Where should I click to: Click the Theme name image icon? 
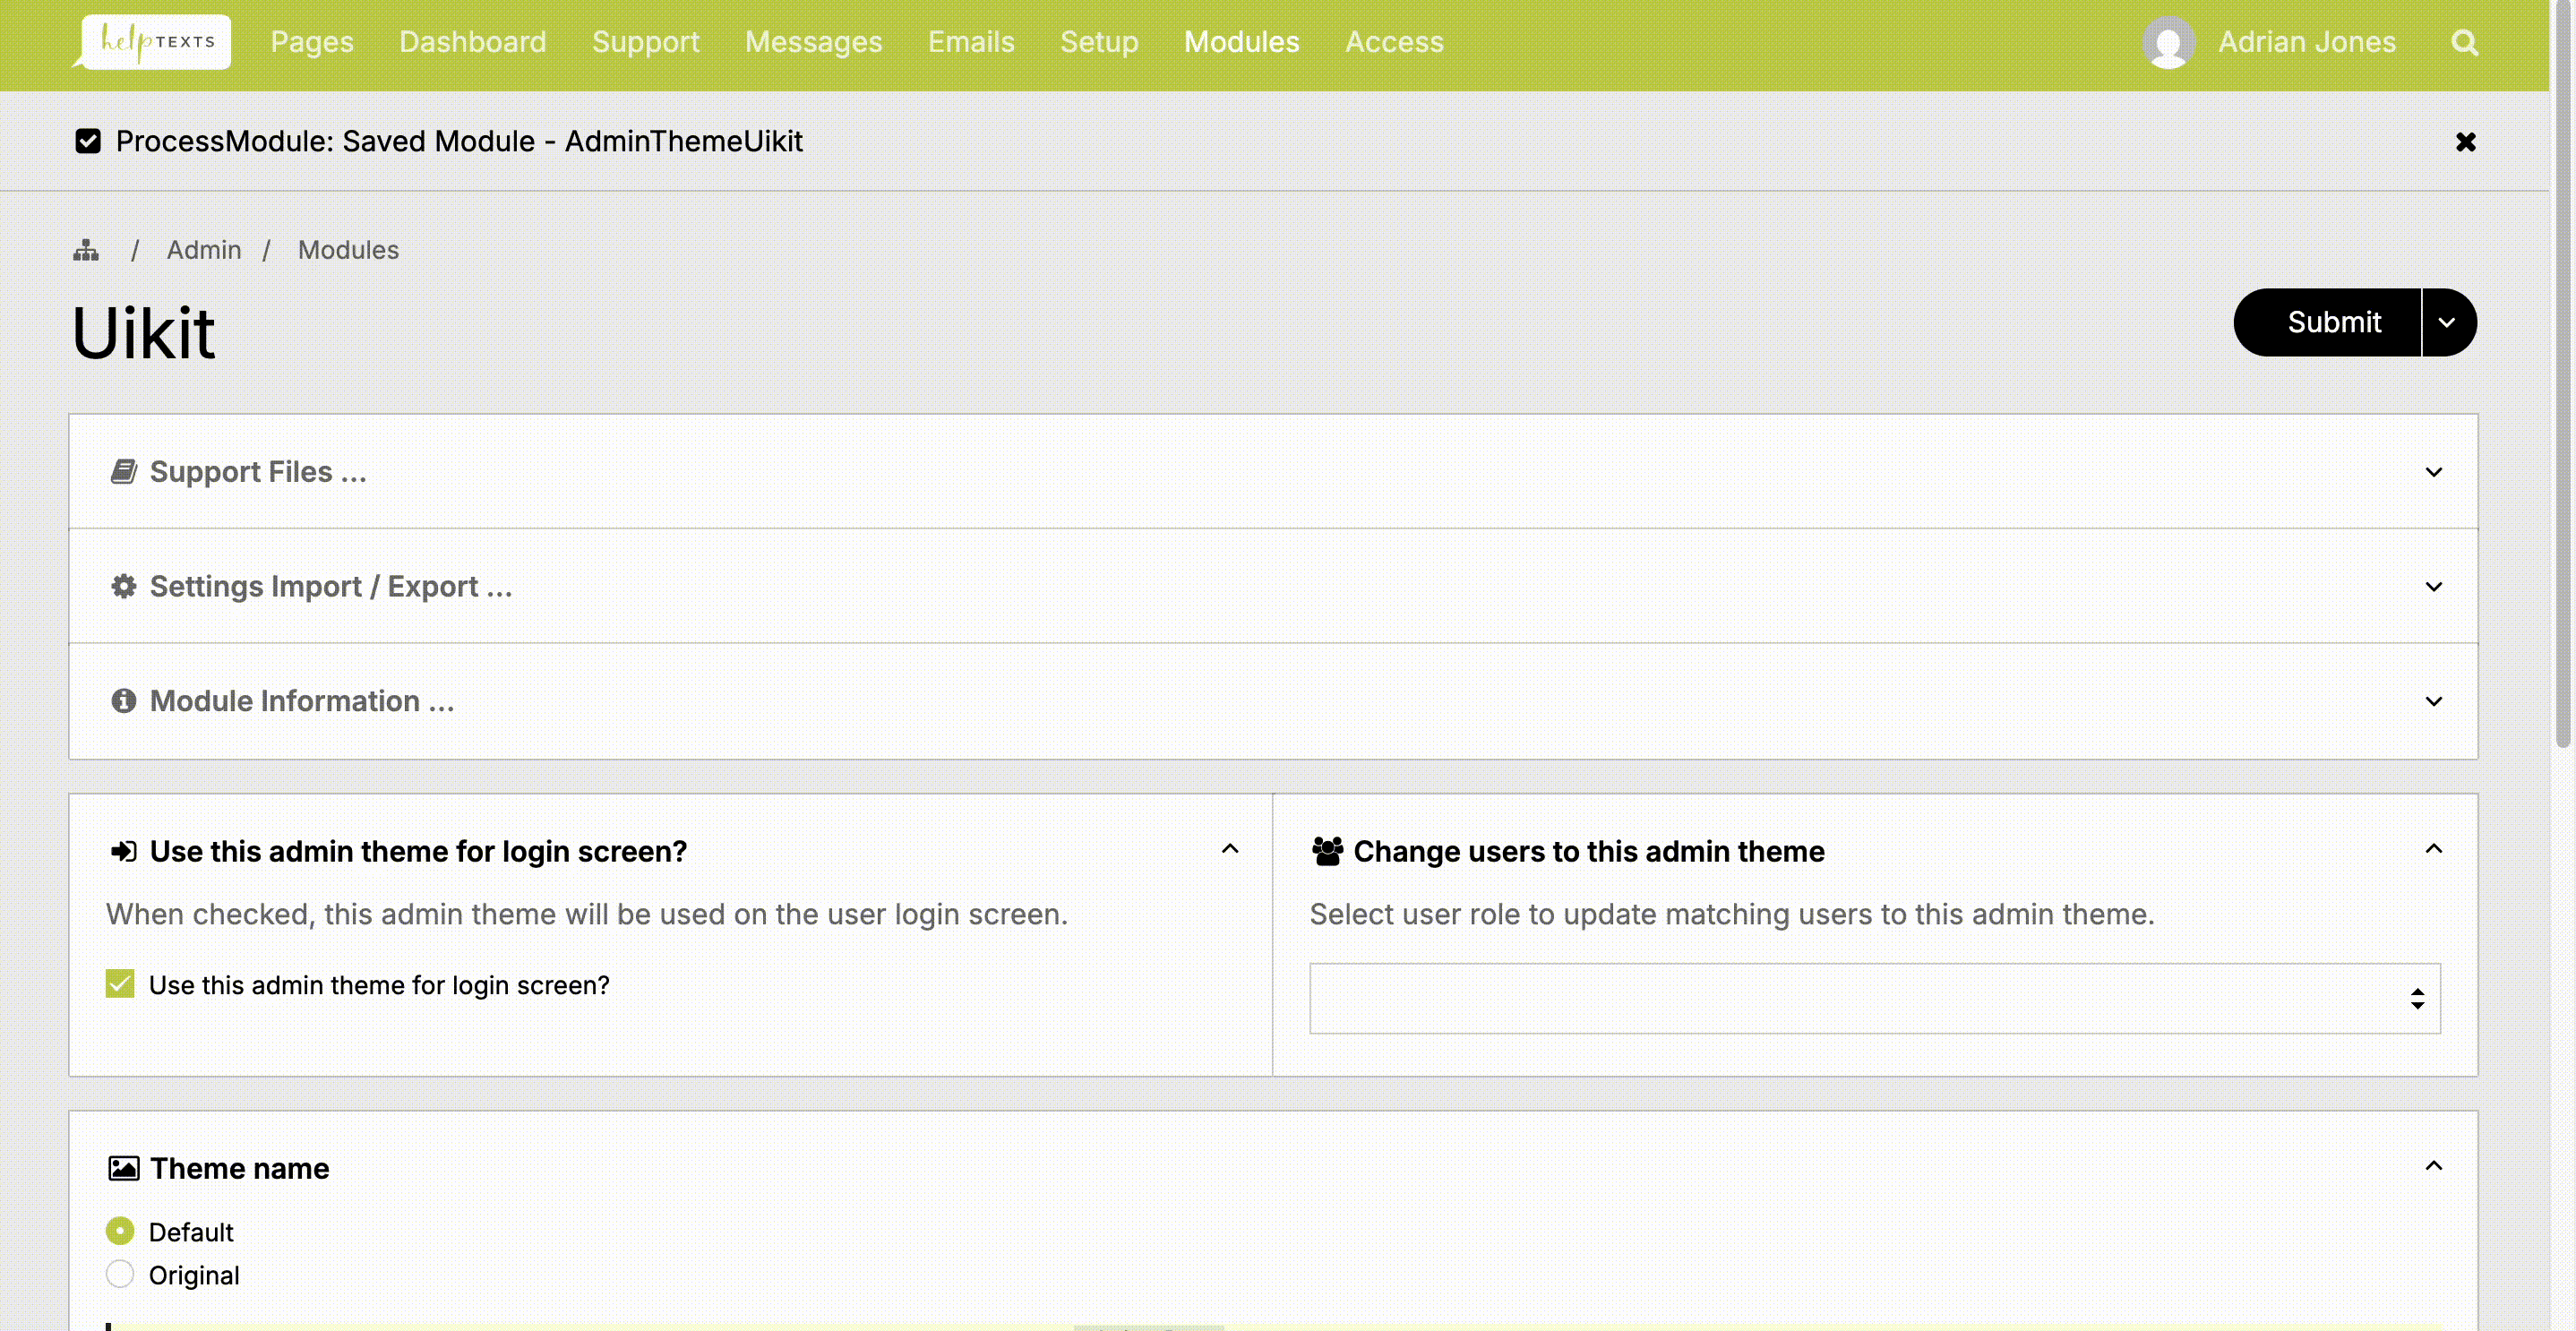[x=123, y=1168]
